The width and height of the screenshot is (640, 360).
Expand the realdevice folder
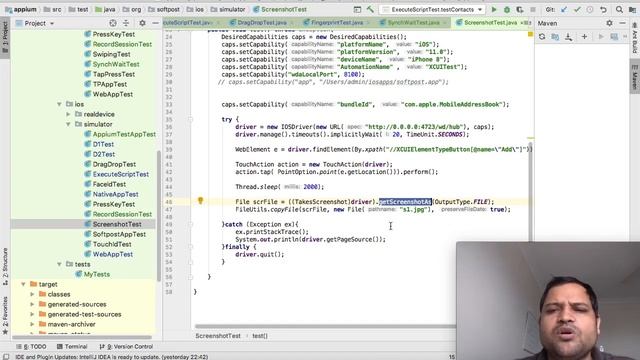pos(69,114)
